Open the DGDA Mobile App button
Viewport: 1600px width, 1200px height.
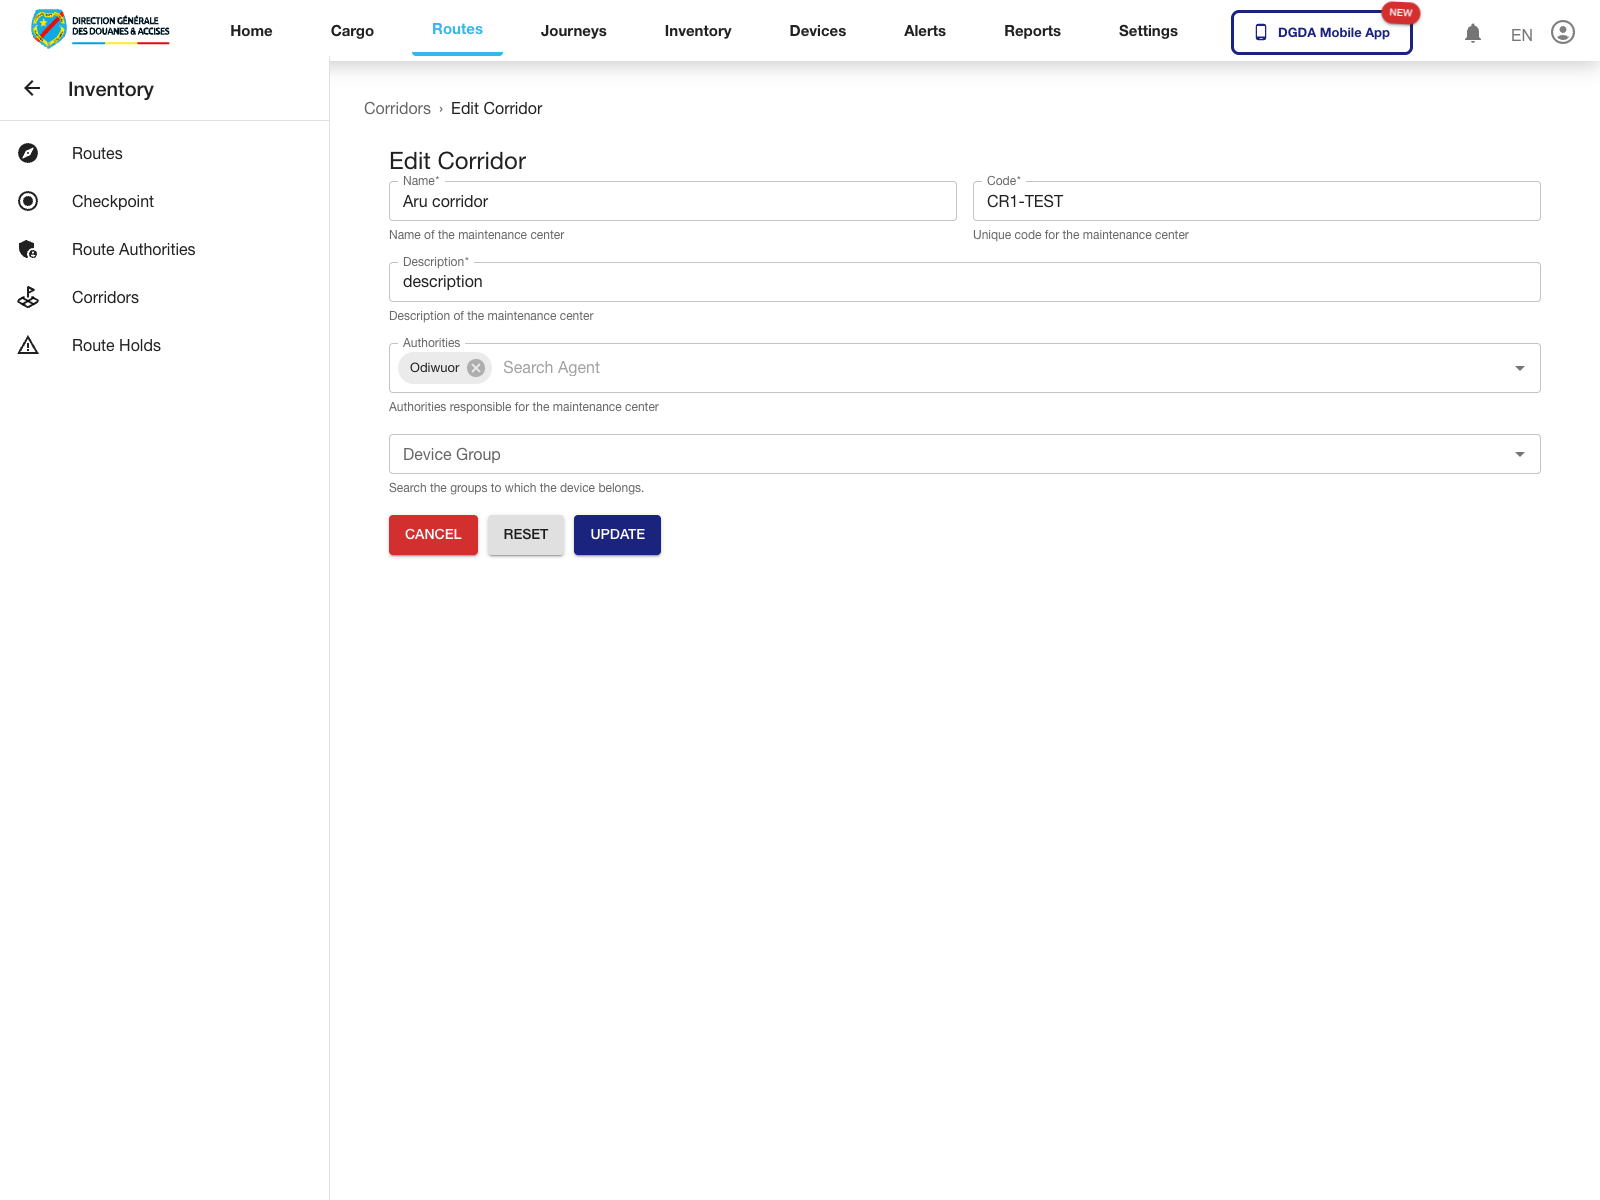pyautogui.click(x=1321, y=32)
